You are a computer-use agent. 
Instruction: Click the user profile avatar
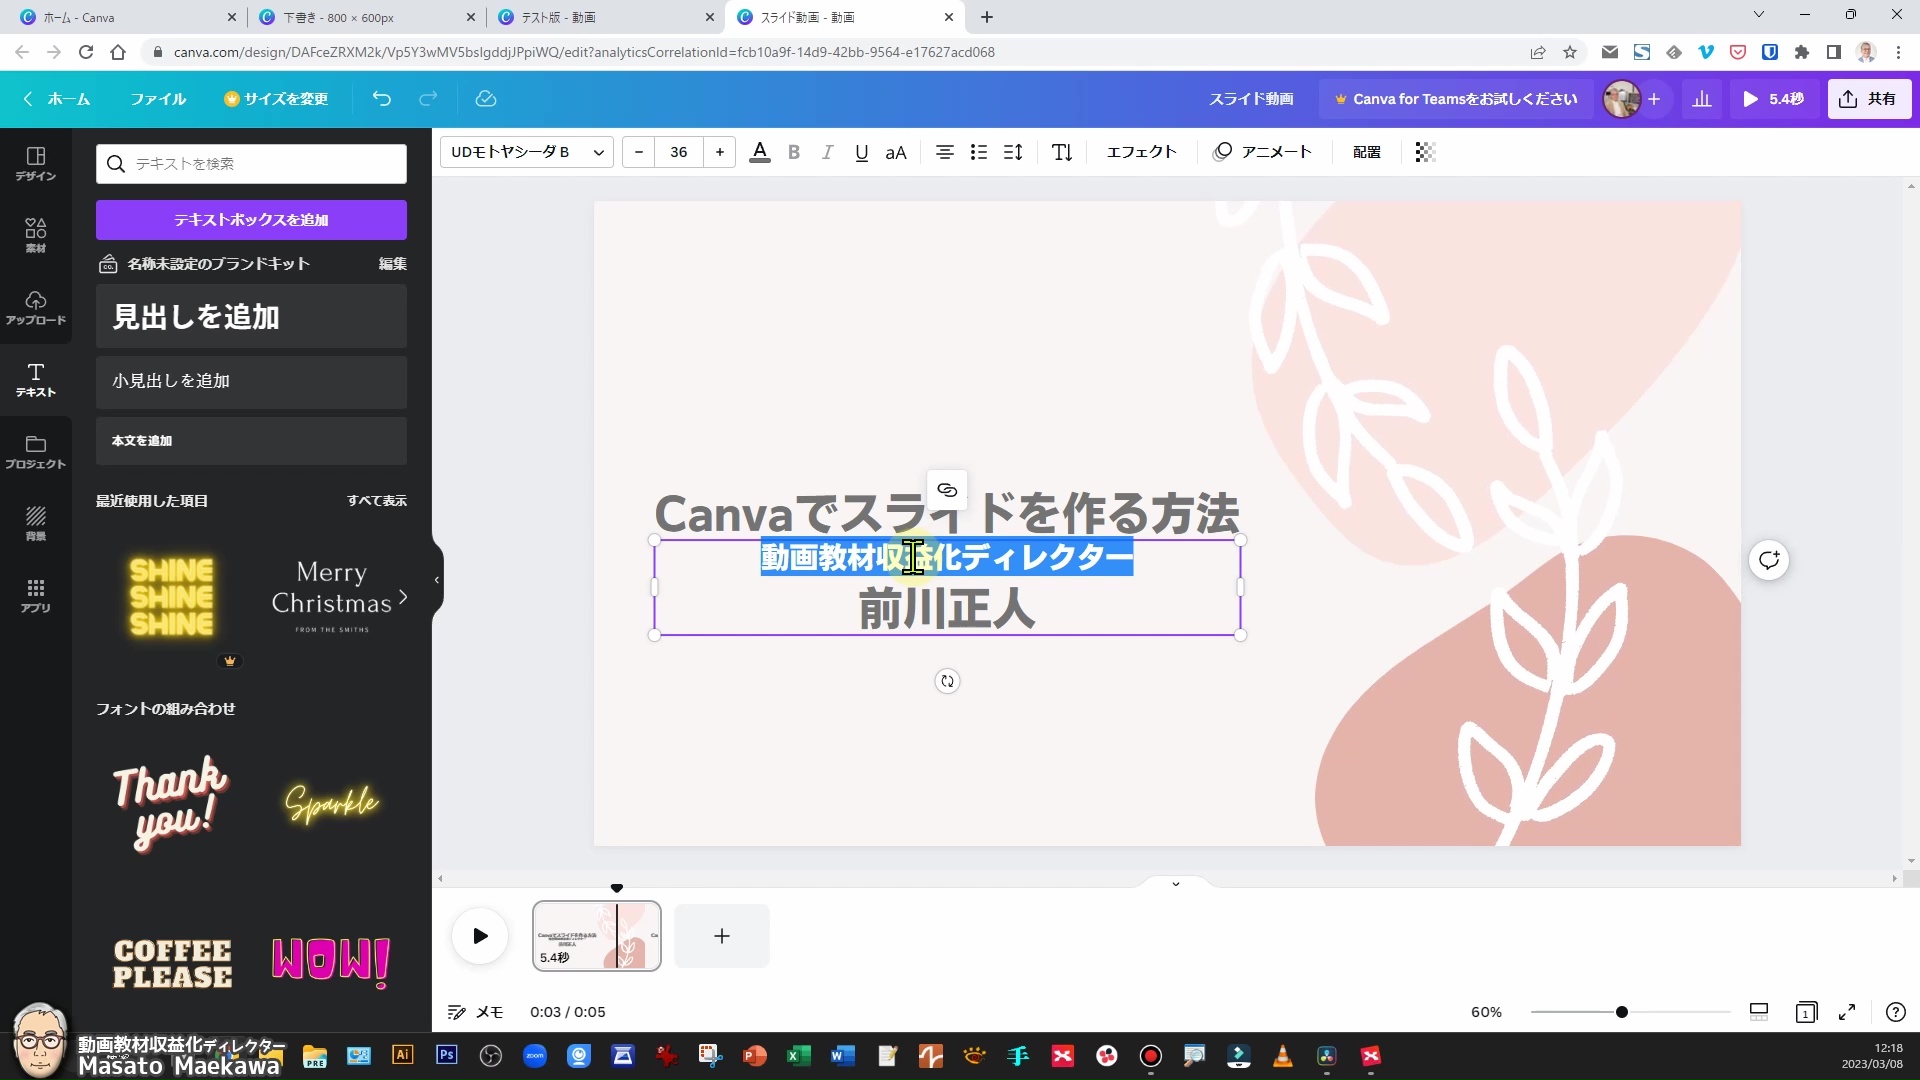(1621, 99)
